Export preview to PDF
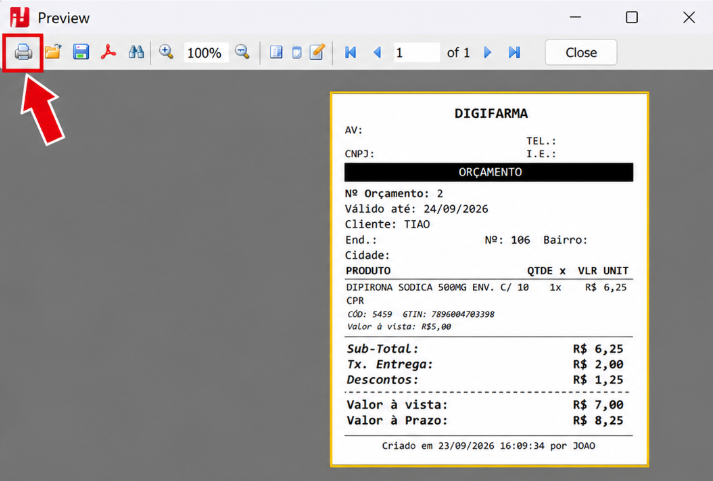Image resolution: width=713 pixels, height=481 pixels. [x=108, y=52]
